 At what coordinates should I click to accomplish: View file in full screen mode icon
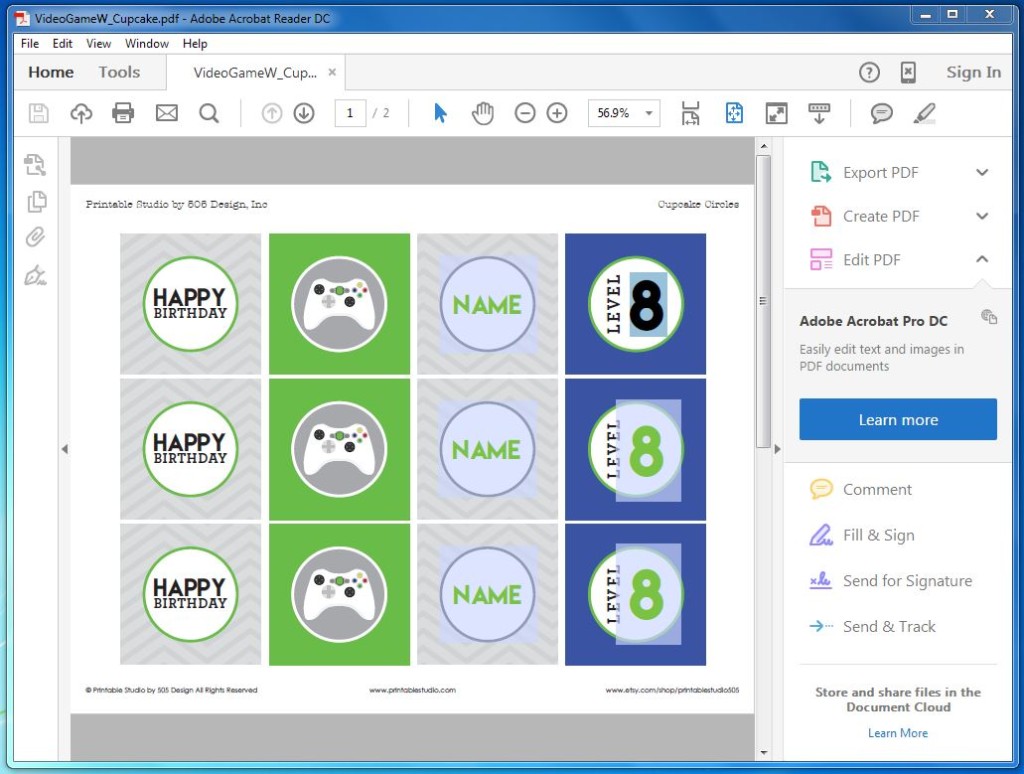coord(776,113)
